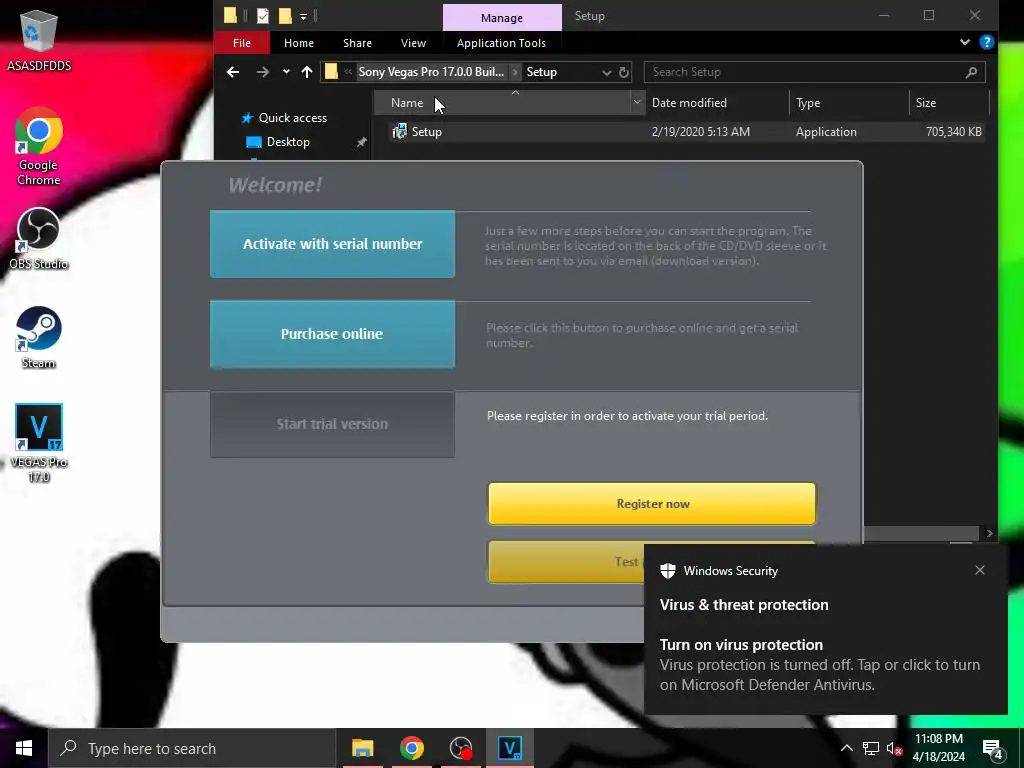
Task: Open the network icon in system tray
Action: 871,748
